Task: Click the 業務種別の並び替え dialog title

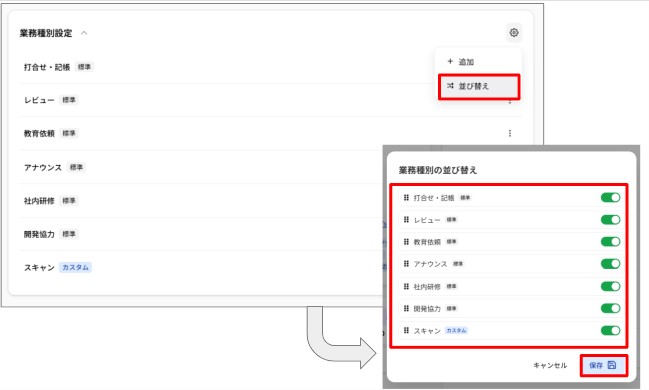Action: tap(438, 170)
